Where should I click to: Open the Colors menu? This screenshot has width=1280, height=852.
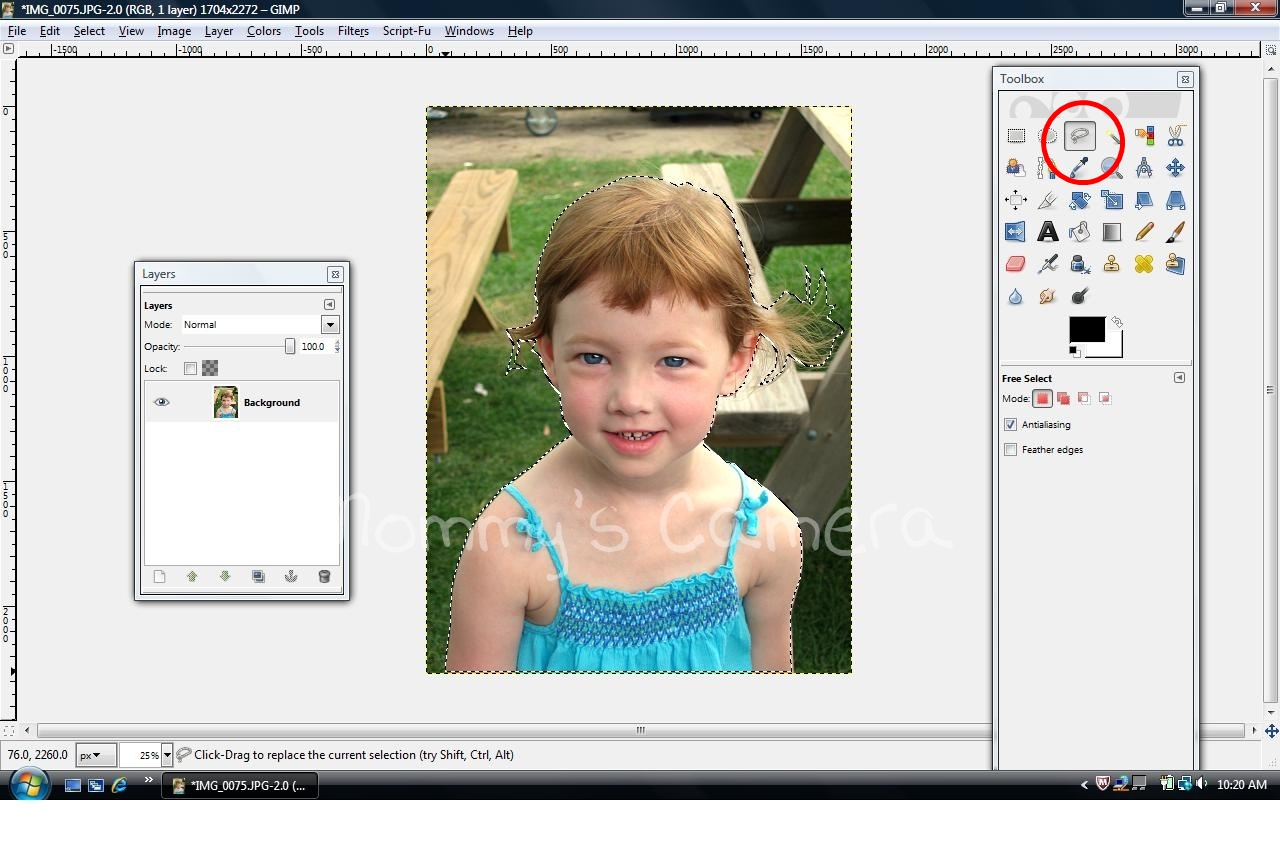pyautogui.click(x=264, y=31)
